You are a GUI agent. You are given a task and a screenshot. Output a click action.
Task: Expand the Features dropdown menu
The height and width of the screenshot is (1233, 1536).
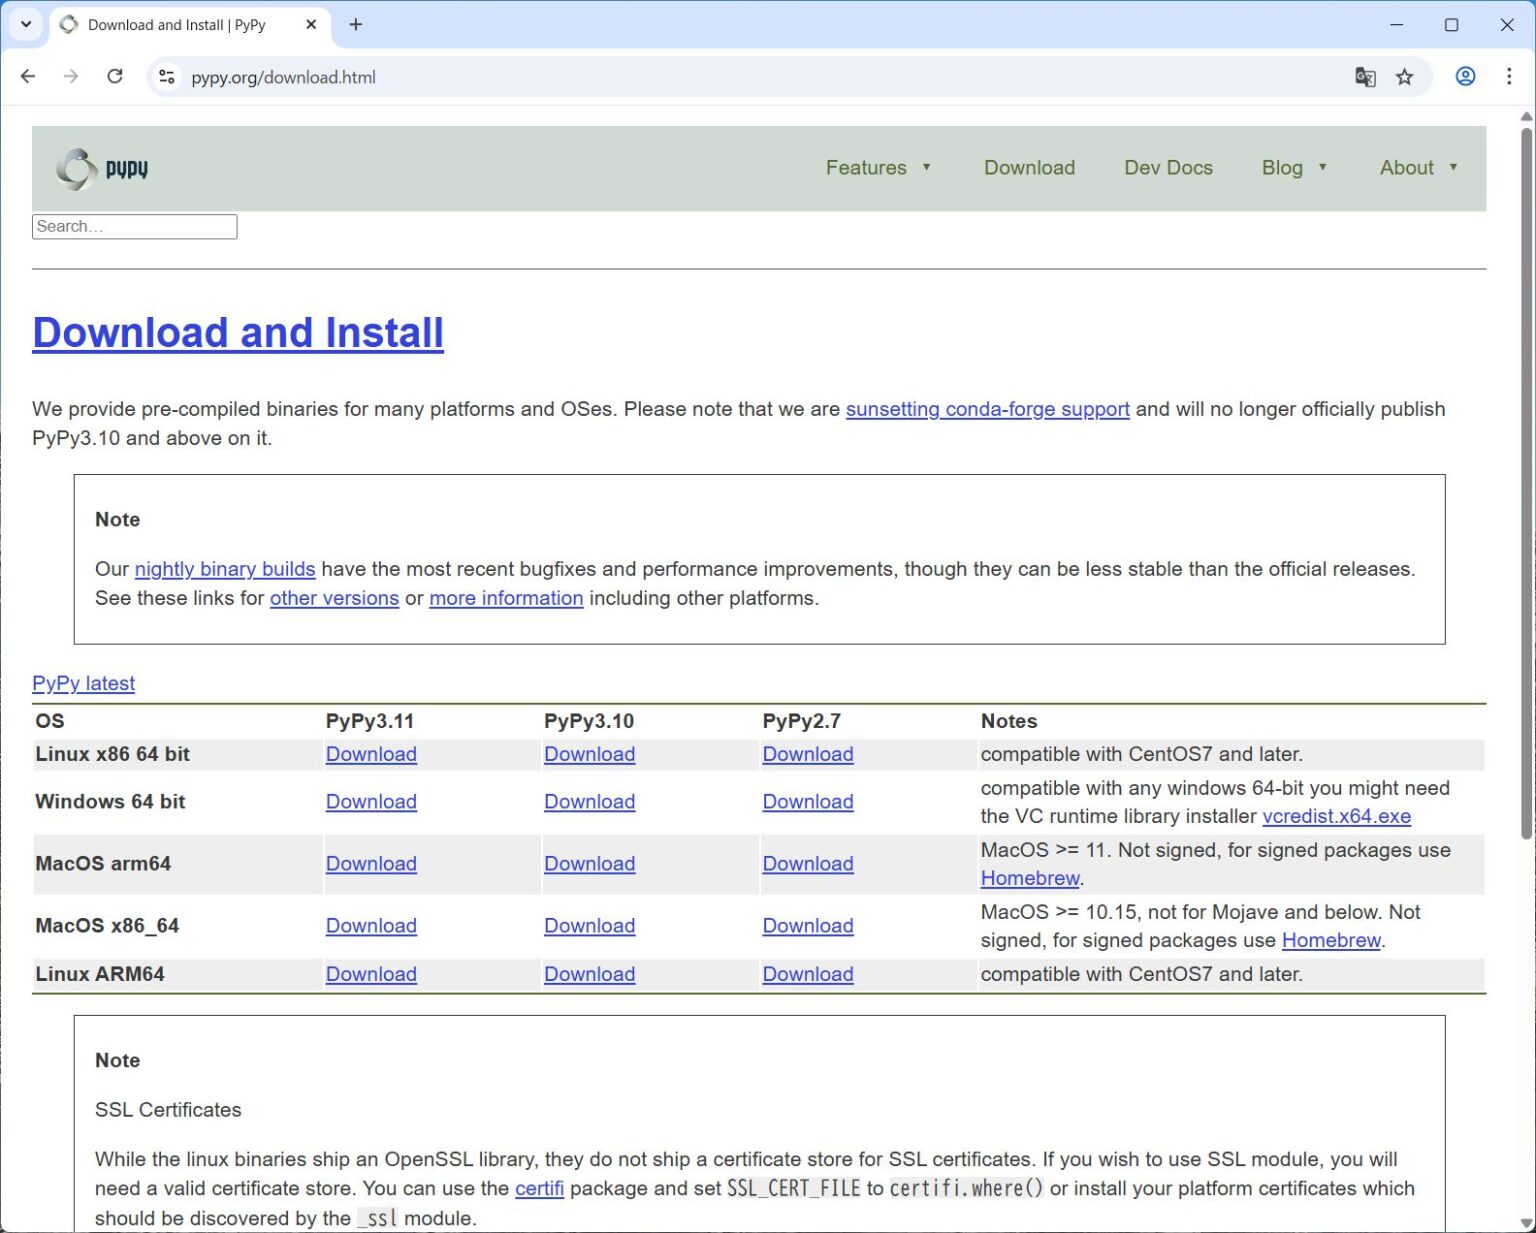coord(877,168)
